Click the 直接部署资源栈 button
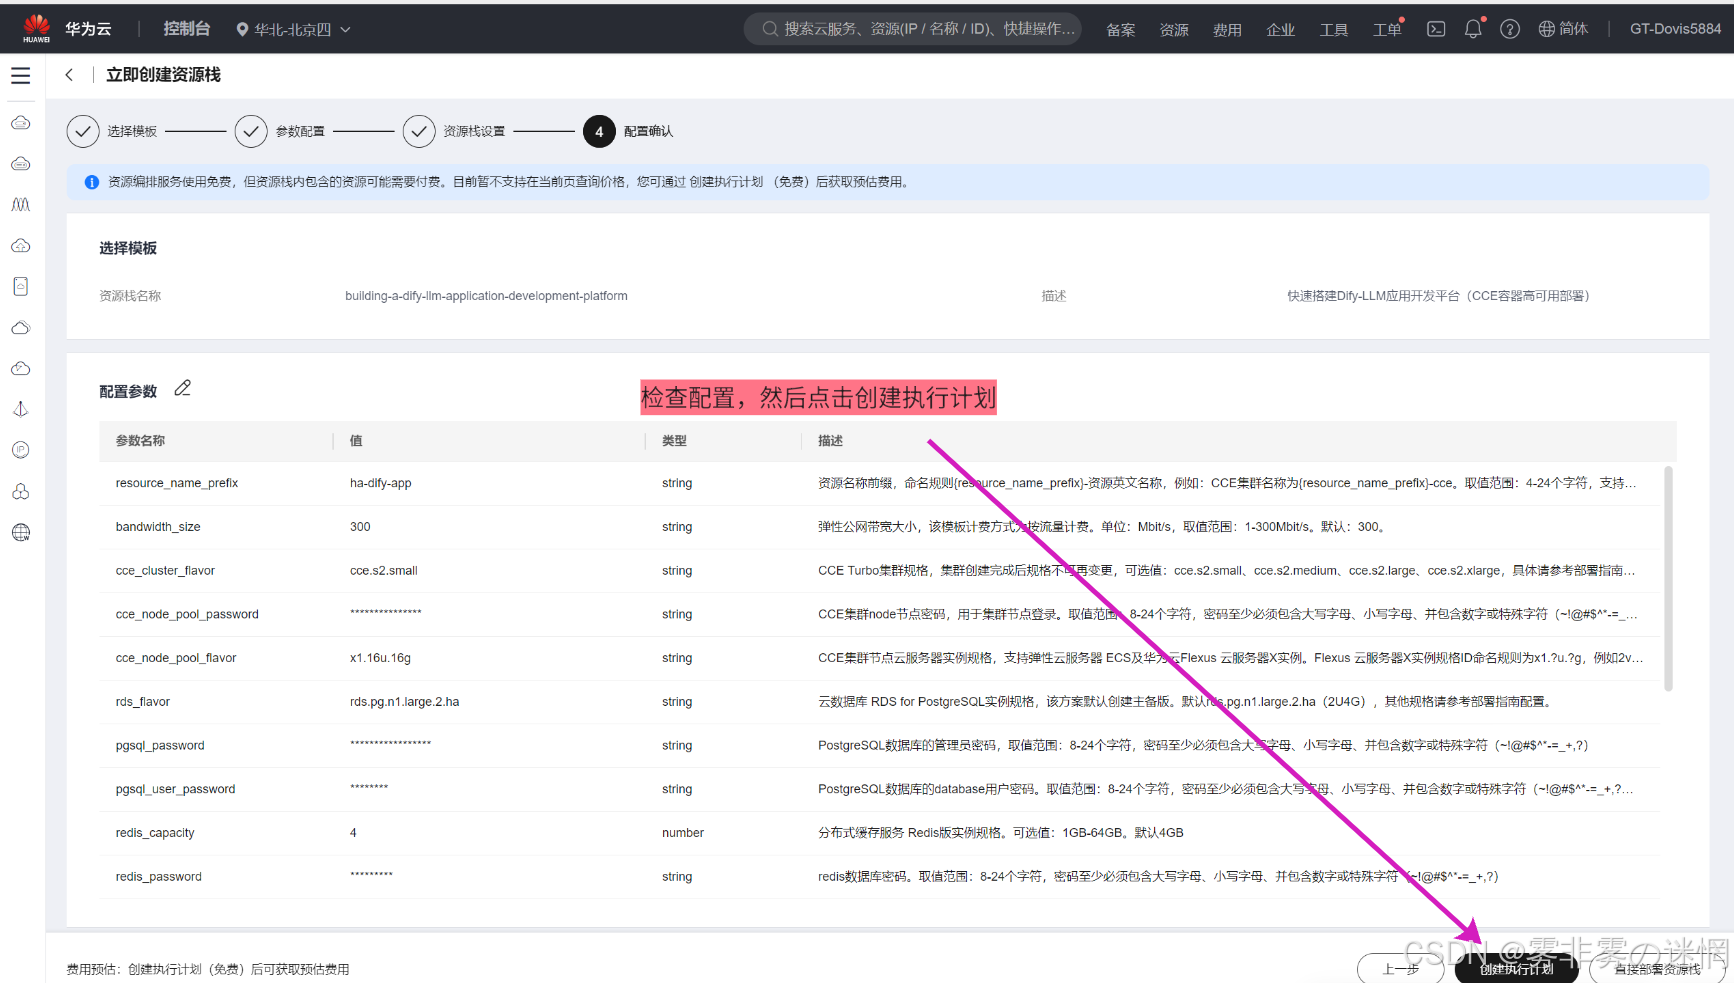The height and width of the screenshot is (983, 1734). click(x=1657, y=968)
